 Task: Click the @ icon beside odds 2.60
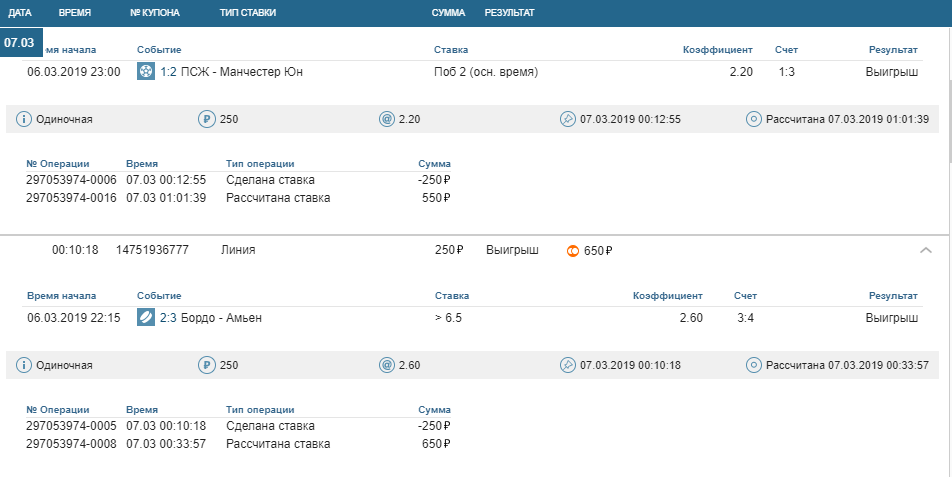pyautogui.click(x=387, y=365)
